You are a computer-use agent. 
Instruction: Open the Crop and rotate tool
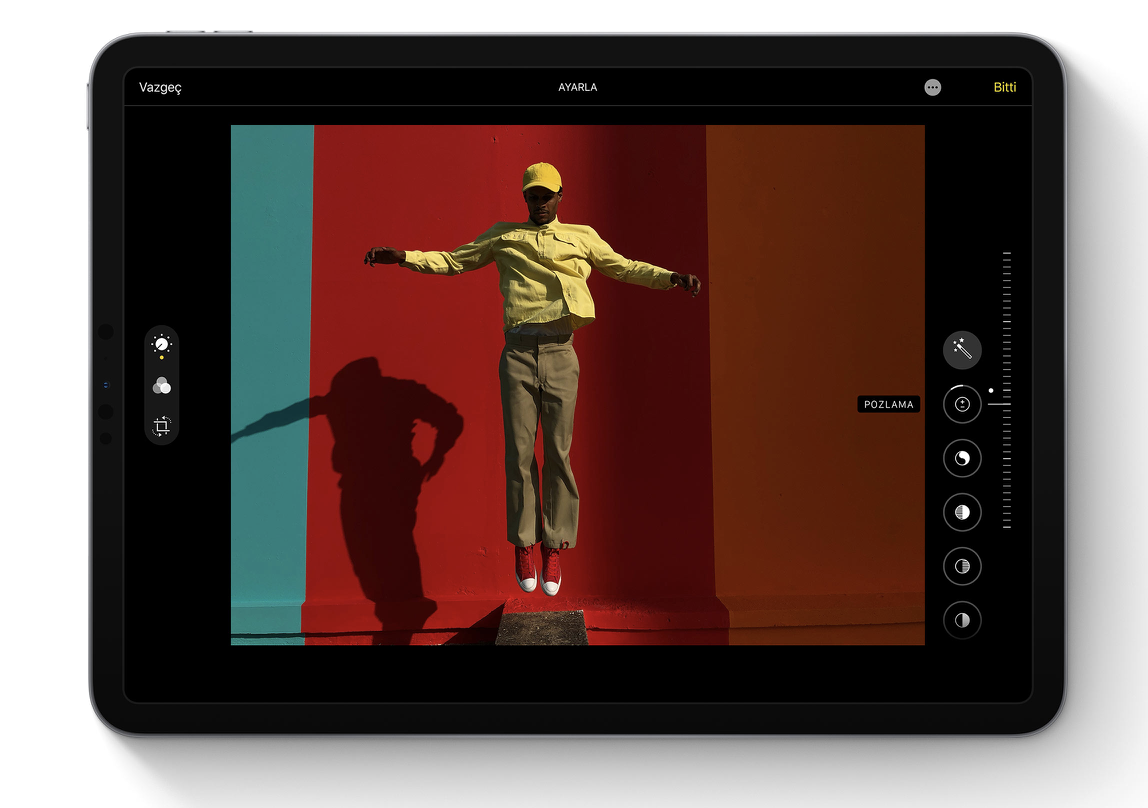(161, 426)
